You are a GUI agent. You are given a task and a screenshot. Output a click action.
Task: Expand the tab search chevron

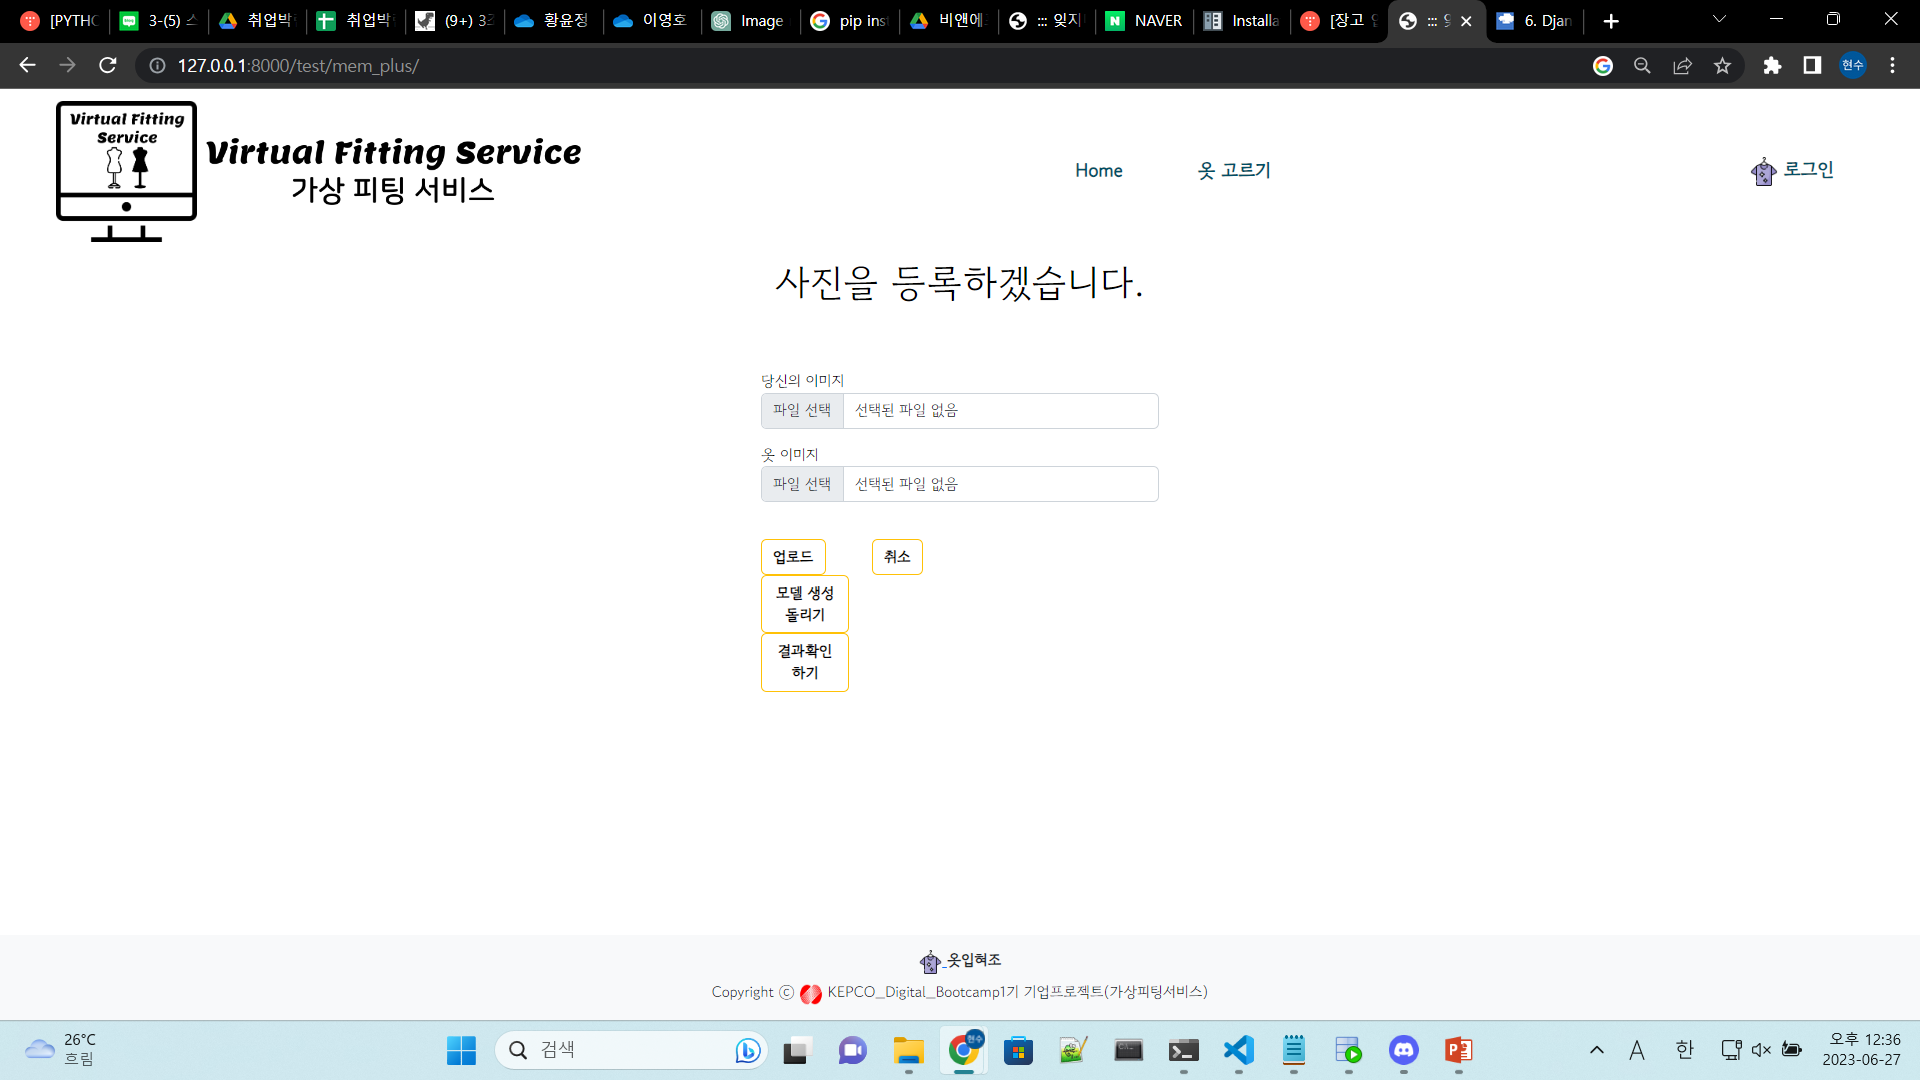(1719, 19)
